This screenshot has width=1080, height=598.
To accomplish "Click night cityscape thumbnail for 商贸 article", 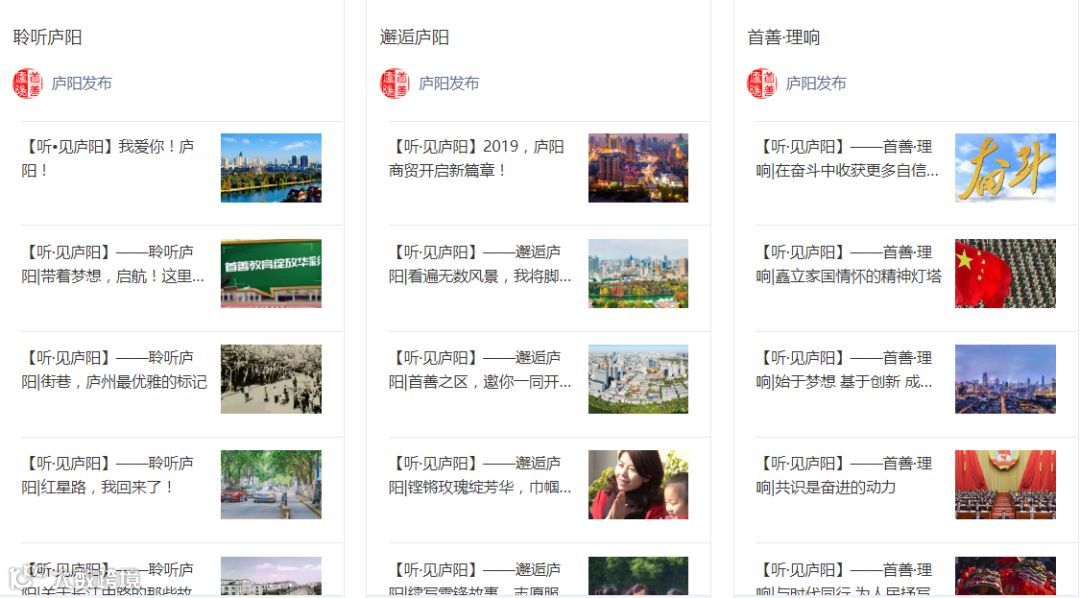I will click(638, 167).
